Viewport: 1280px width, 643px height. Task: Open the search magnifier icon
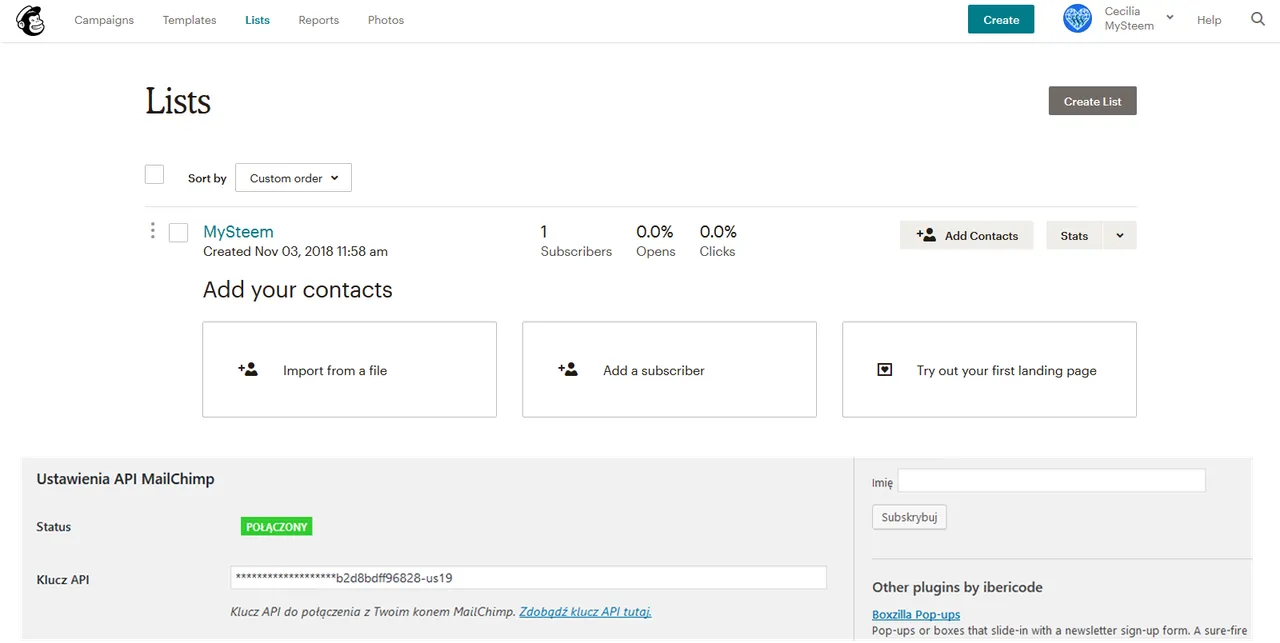pyautogui.click(x=1258, y=19)
